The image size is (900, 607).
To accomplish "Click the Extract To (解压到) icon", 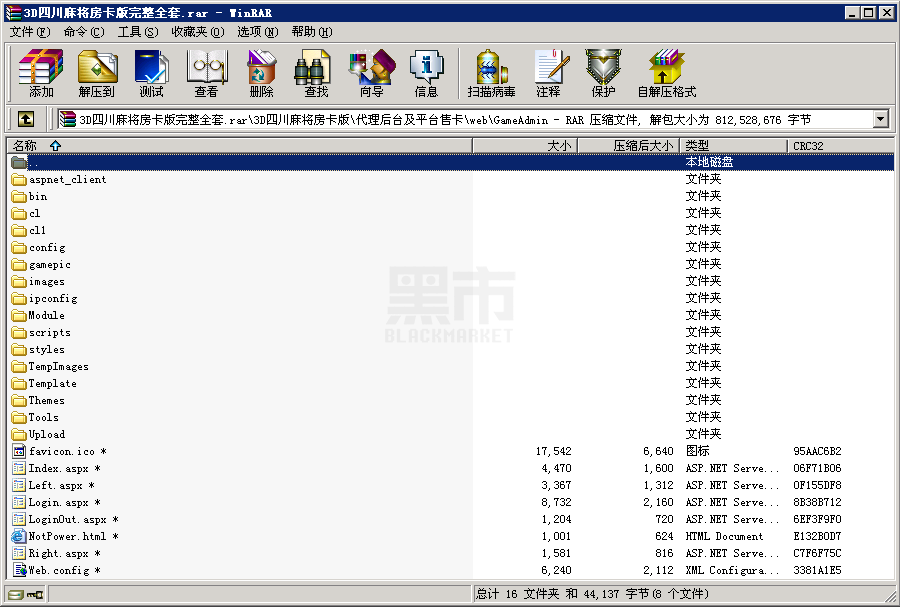I will click(97, 73).
